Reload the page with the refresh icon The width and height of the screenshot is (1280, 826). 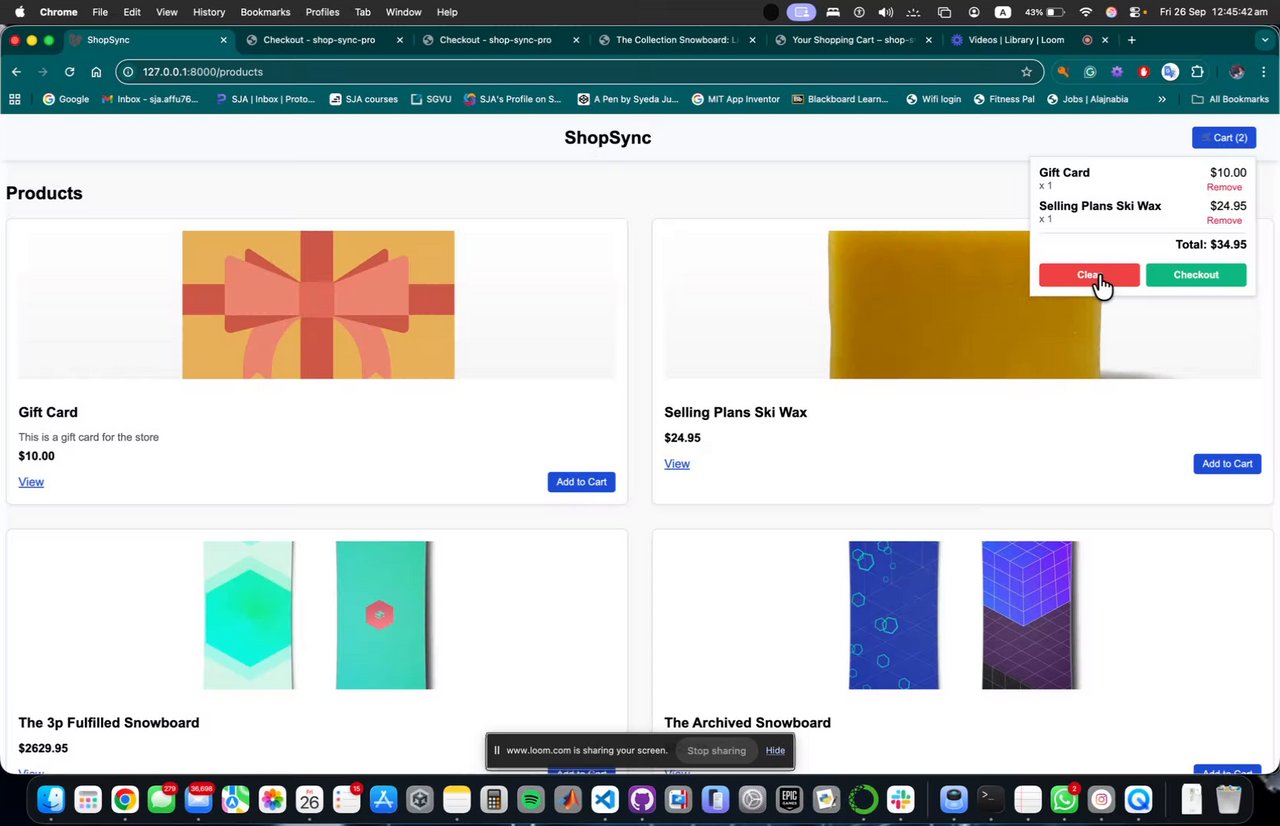pyautogui.click(x=69, y=72)
